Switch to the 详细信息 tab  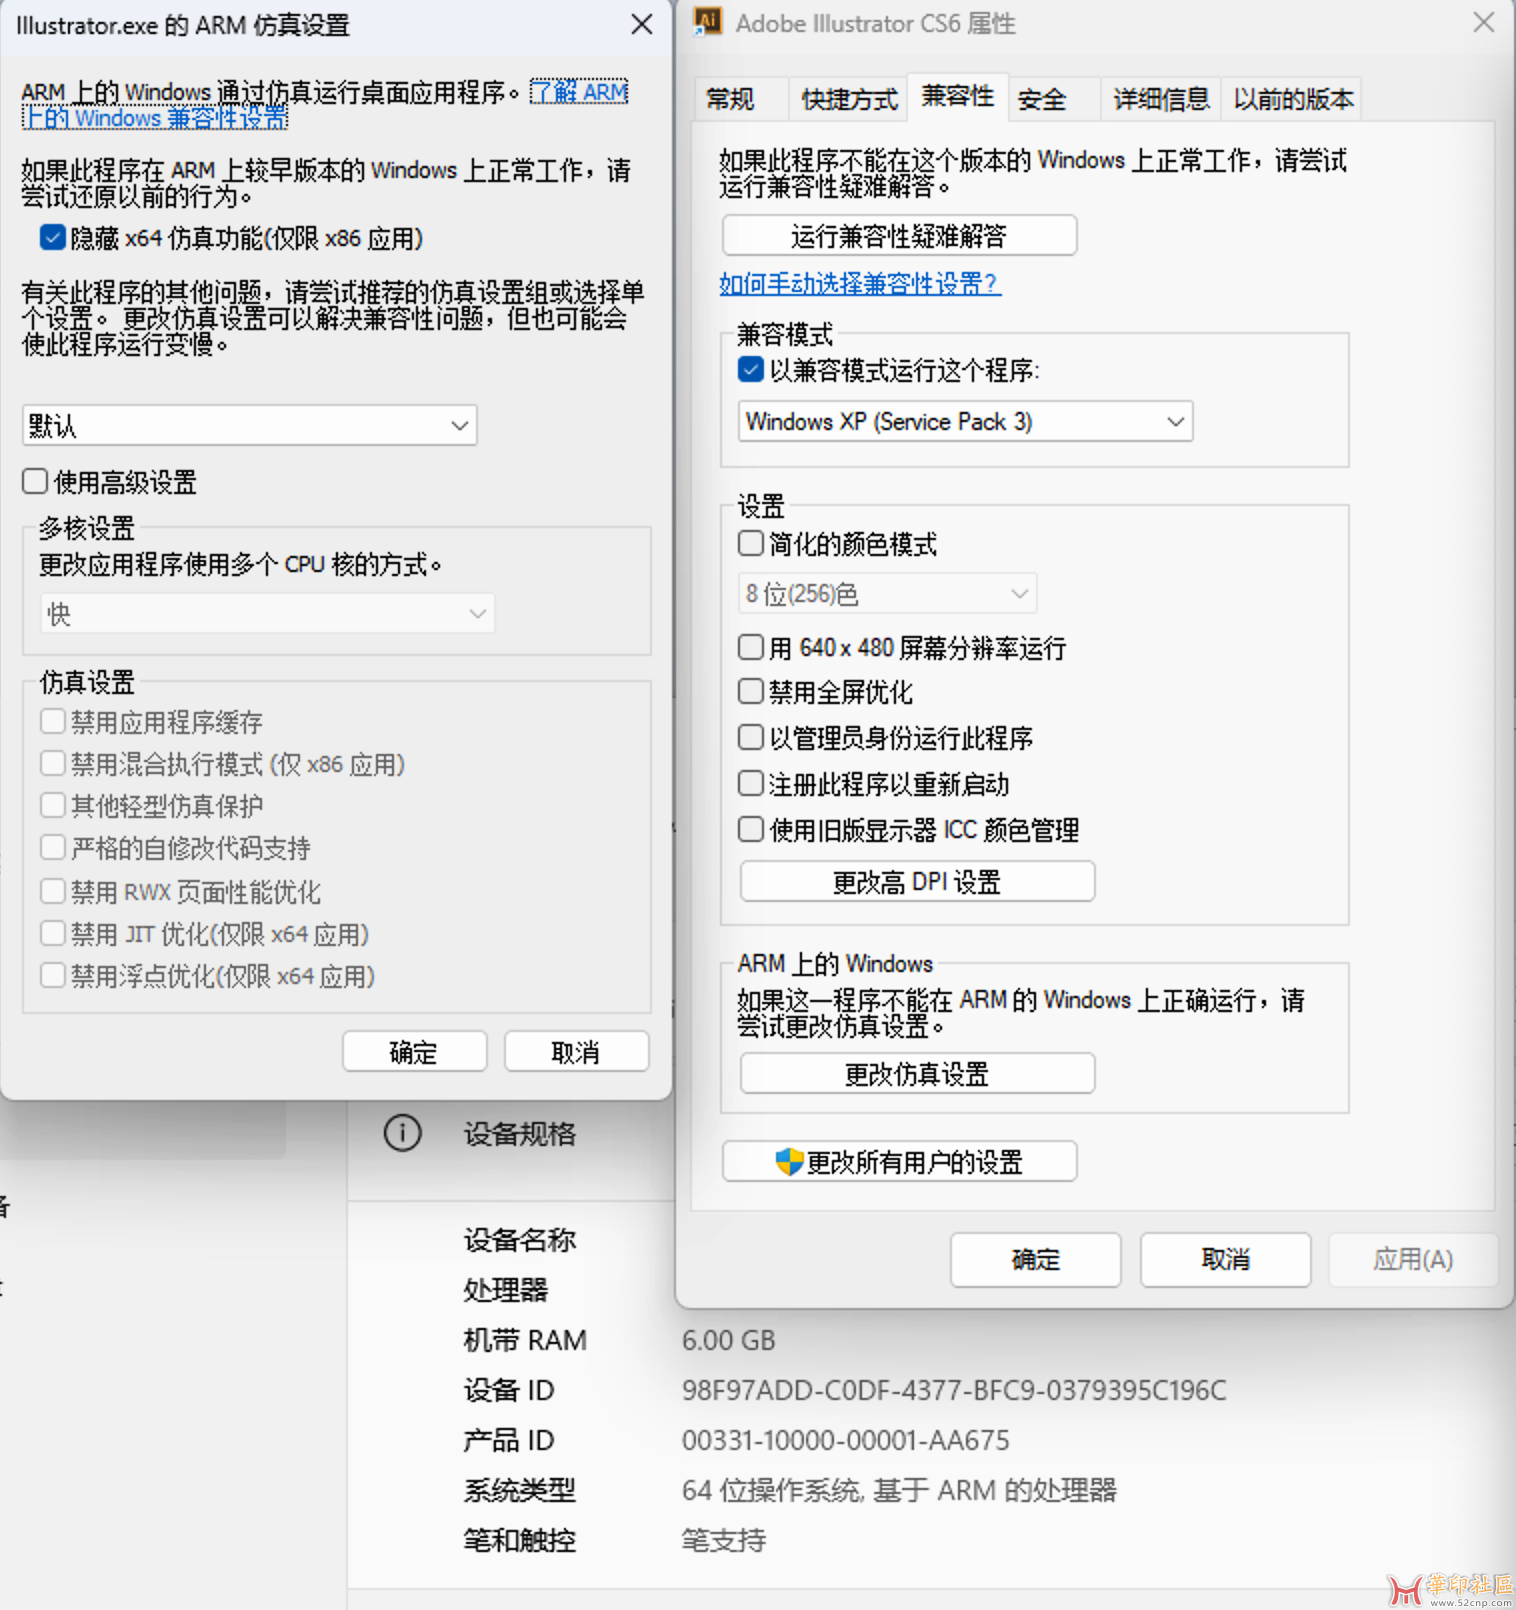tap(1161, 99)
